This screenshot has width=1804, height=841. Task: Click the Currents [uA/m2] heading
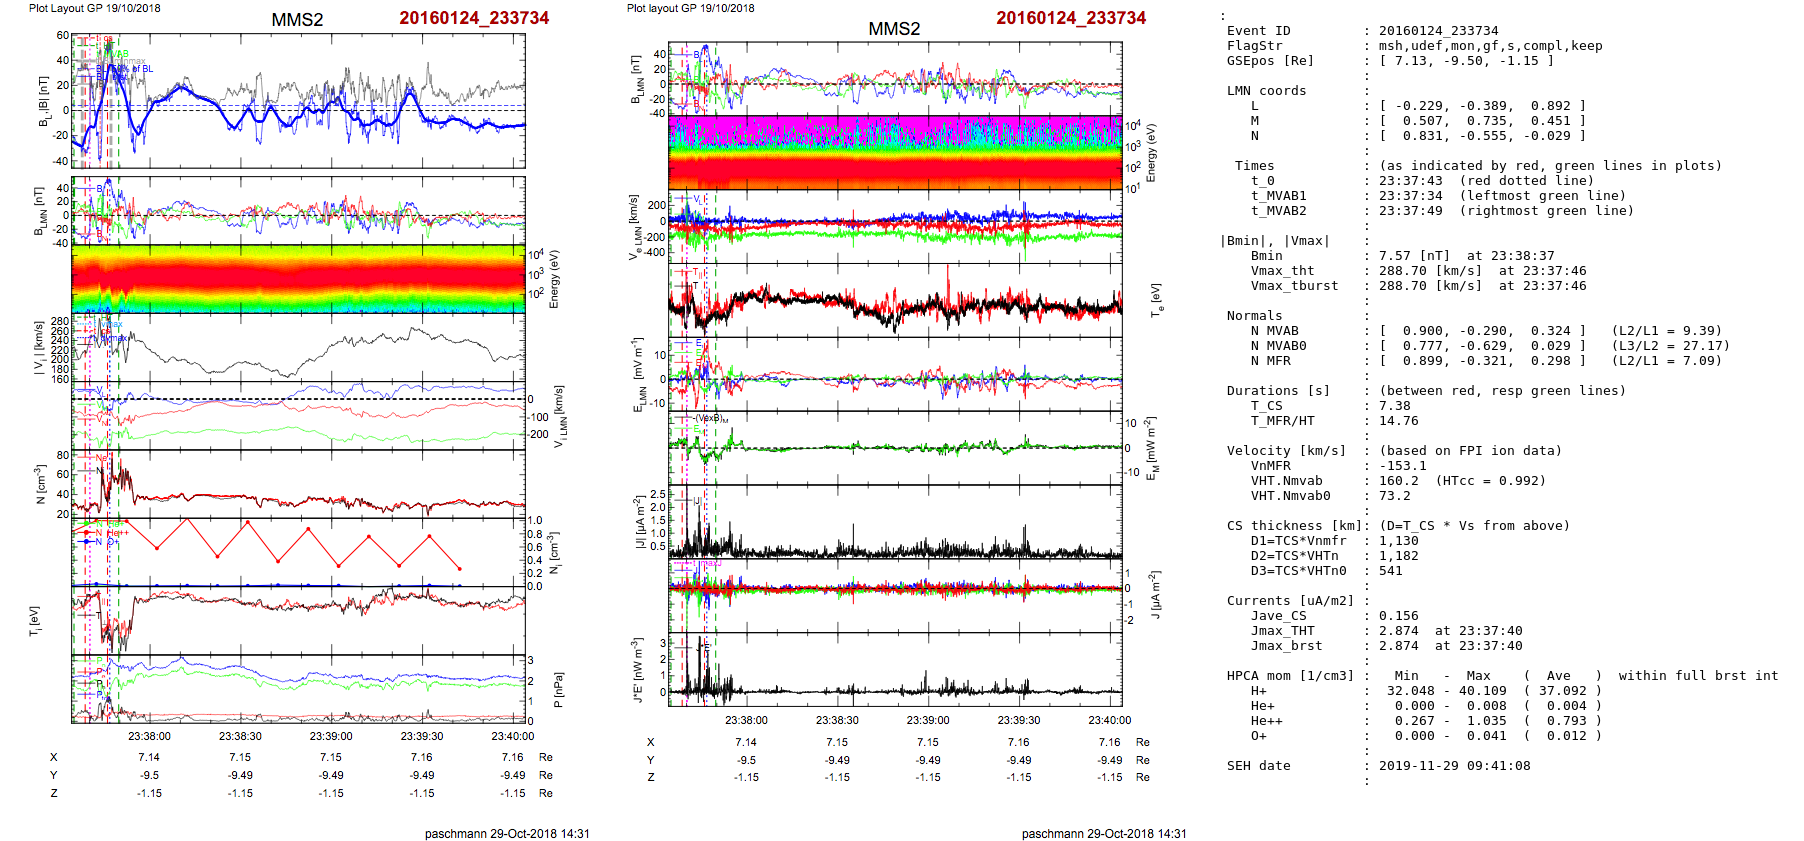tap(1290, 601)
